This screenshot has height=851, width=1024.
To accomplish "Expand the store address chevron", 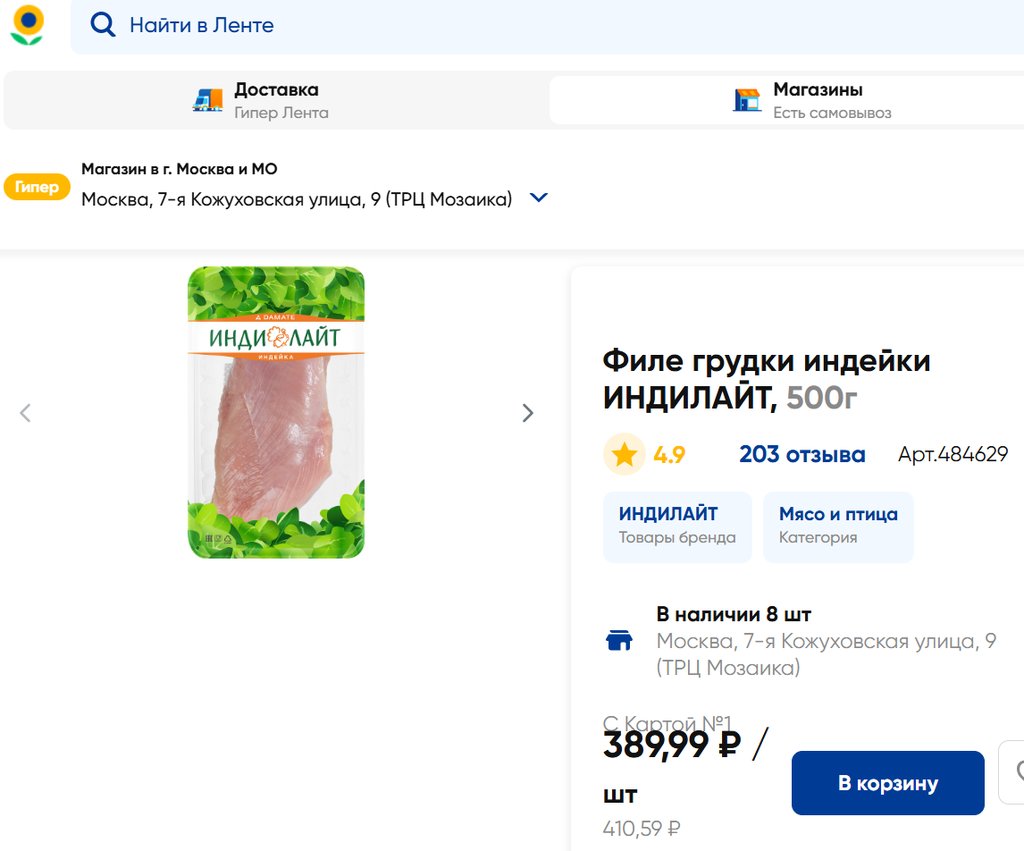I will tap(539, 198).
